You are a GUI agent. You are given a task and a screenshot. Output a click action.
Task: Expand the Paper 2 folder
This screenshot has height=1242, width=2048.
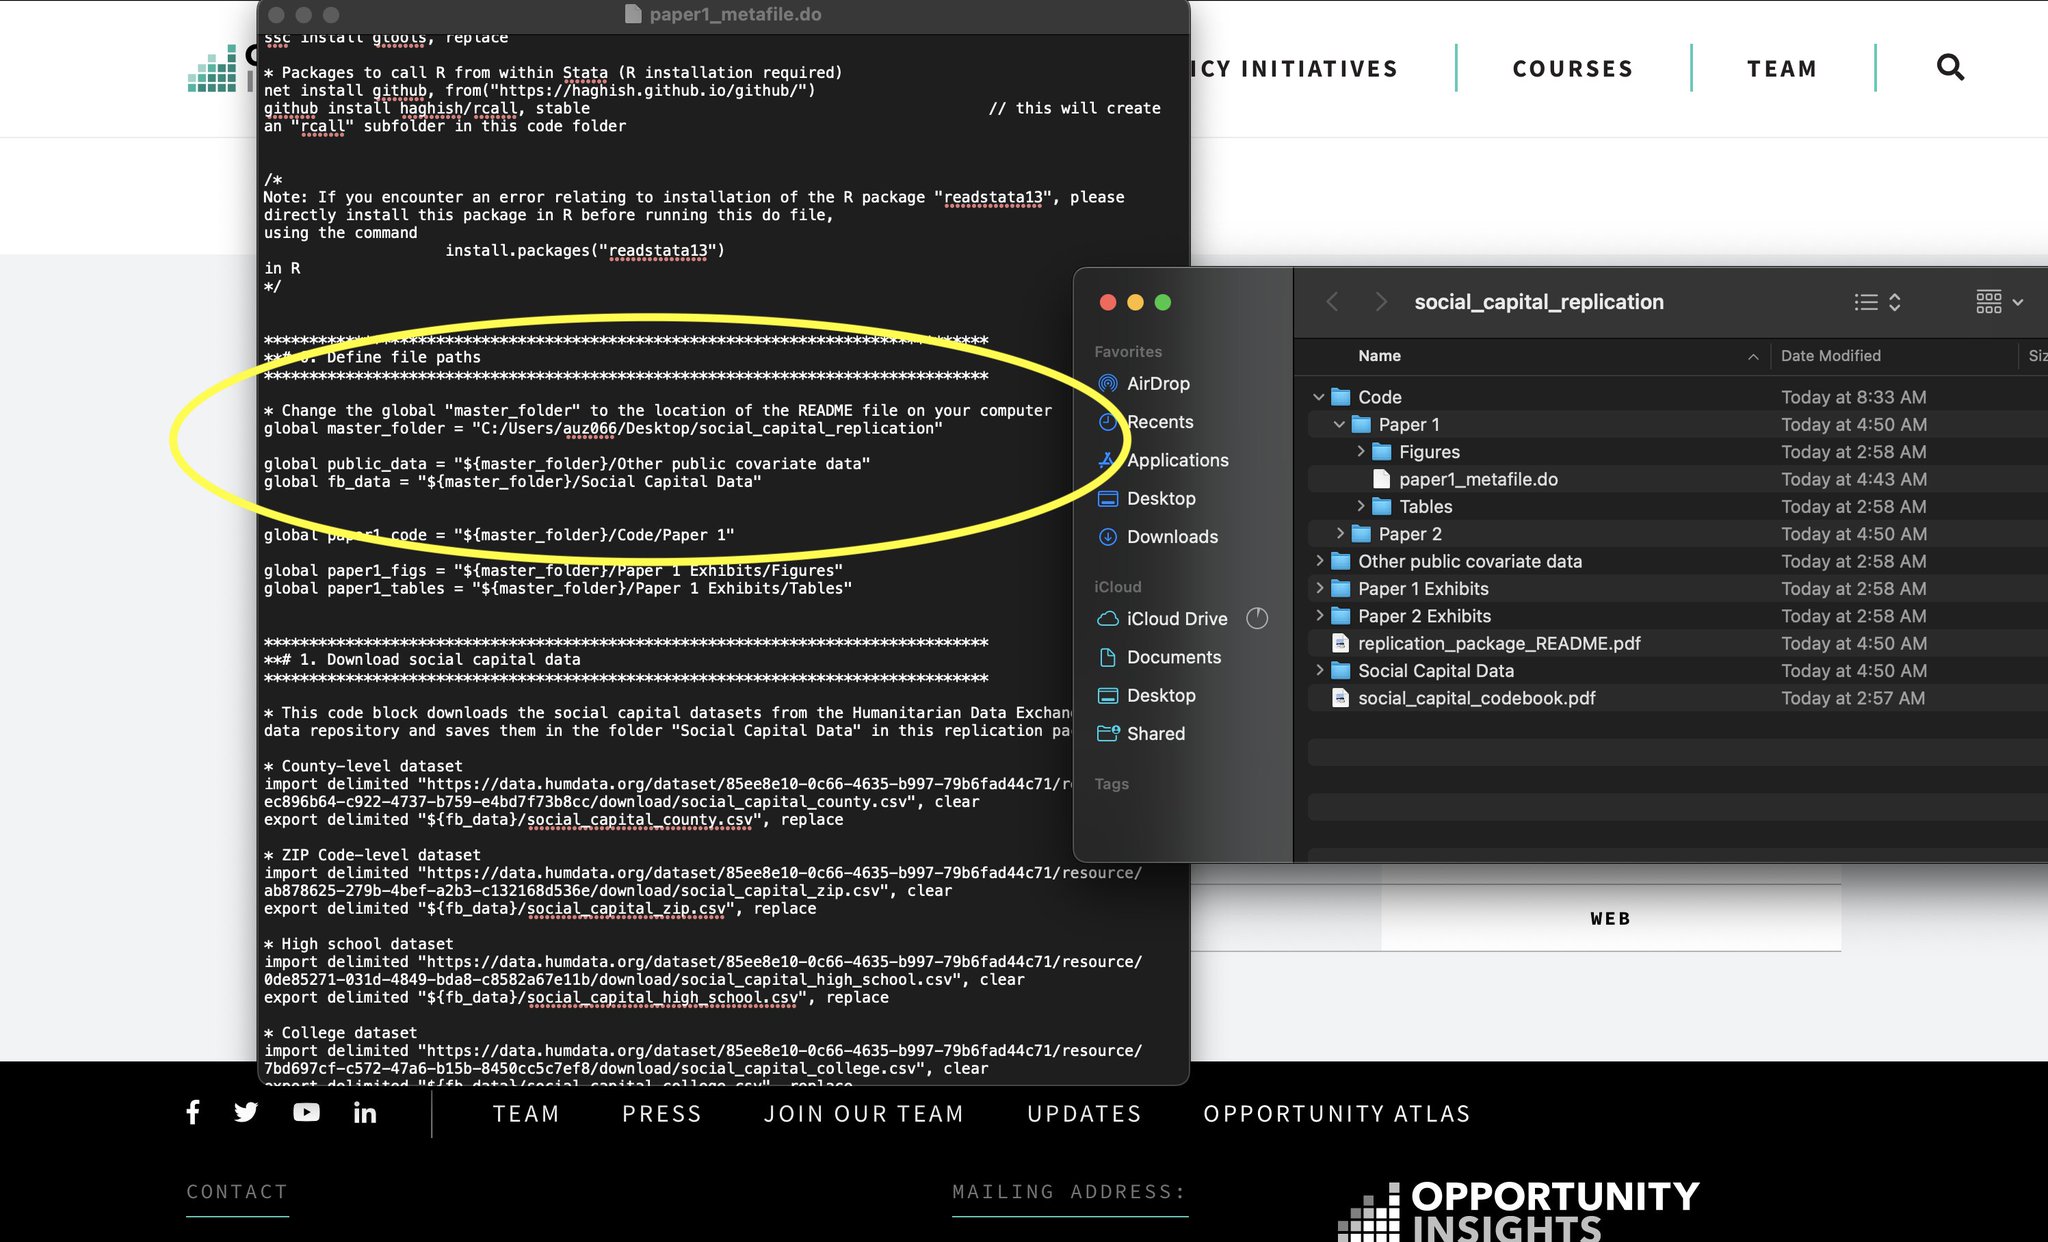click(1340, 534)
